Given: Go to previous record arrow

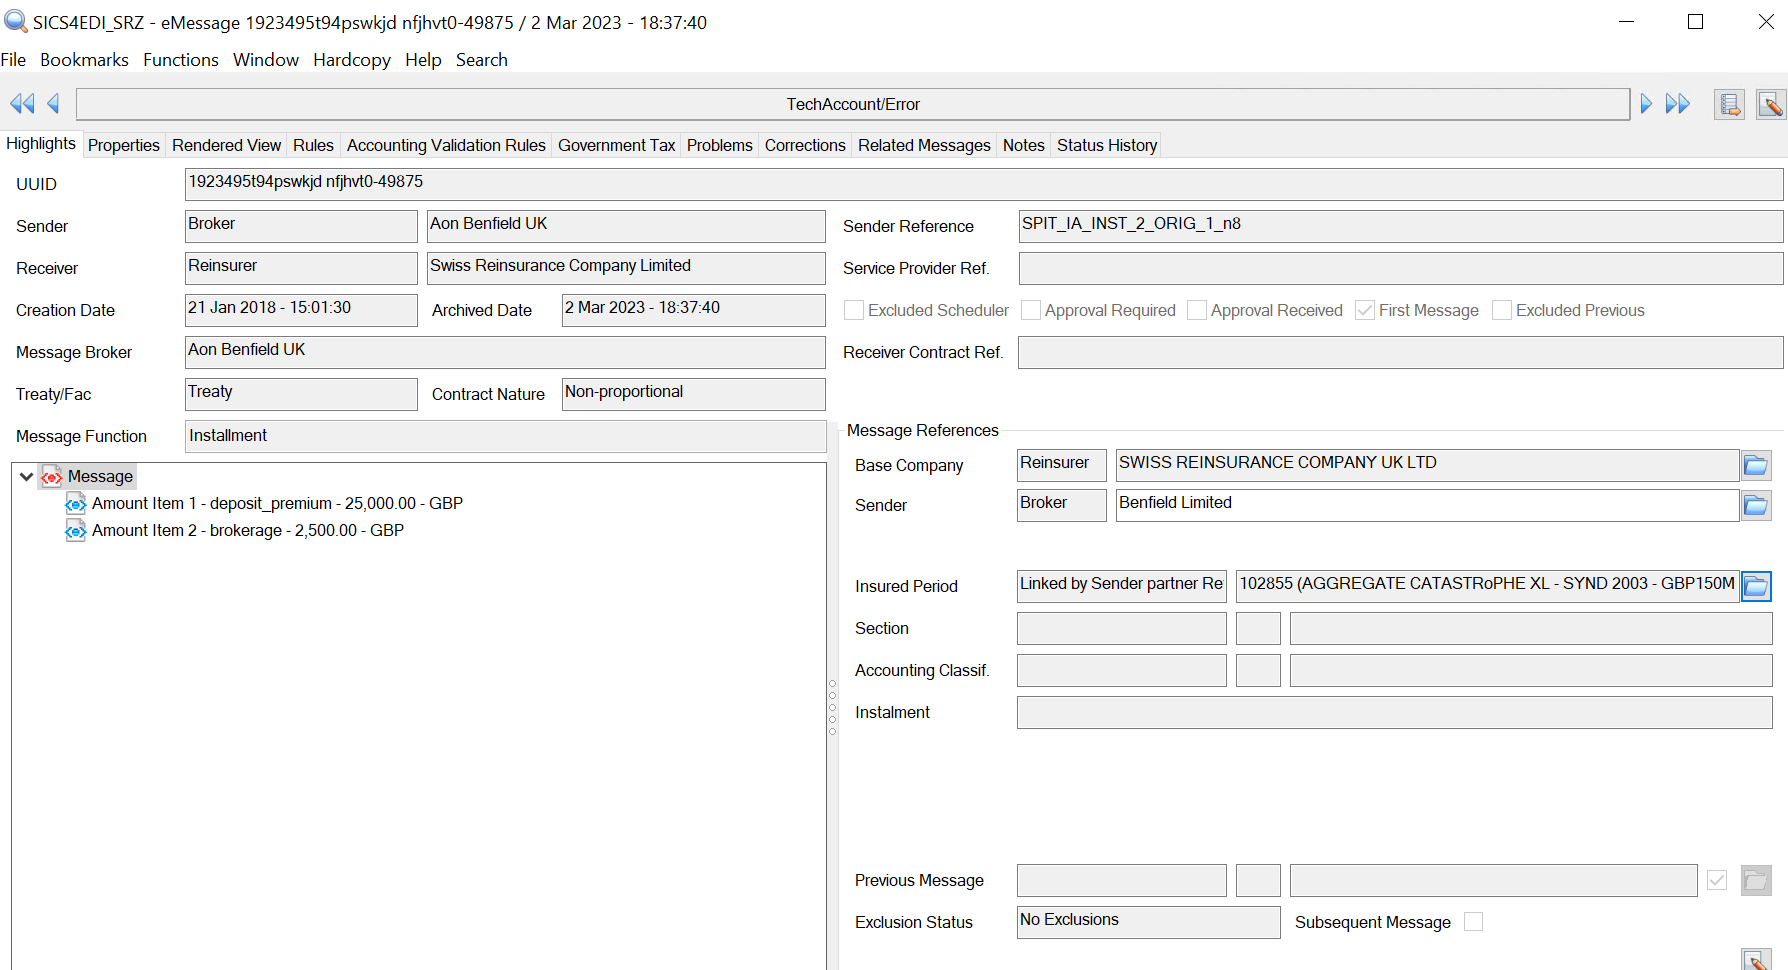Looking at the screenshot, I should (x=53, y=104).
